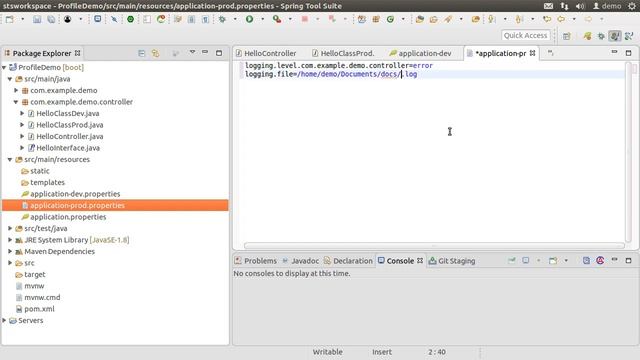Image resolution: width=640 pixels, height=360 pixels.
Task: Click the Save All toolbar icon
Action: tap(51, 19)
